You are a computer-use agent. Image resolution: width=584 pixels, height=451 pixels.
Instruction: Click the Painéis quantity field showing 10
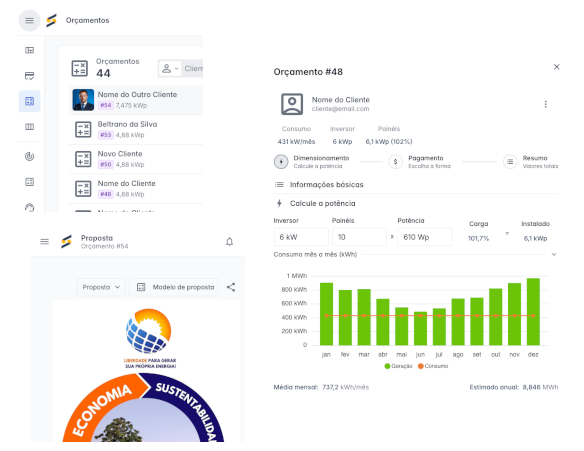click(x=359, y=237)
